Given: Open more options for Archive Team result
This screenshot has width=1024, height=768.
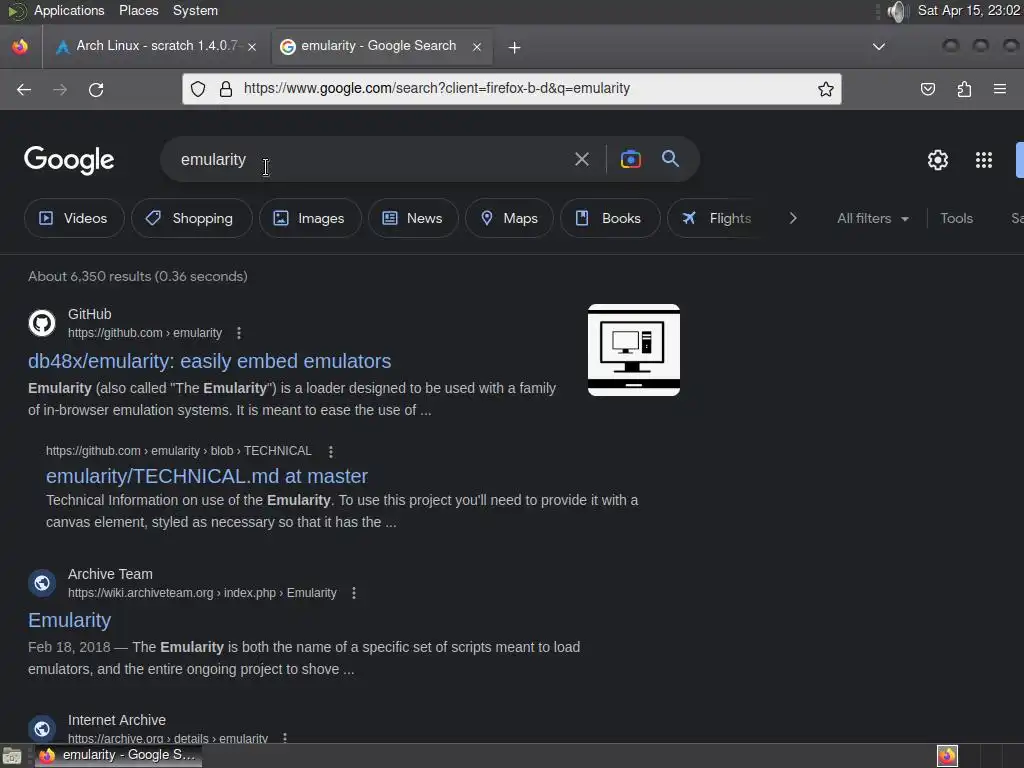Looking at the screenshot, I should click(354, 593).
